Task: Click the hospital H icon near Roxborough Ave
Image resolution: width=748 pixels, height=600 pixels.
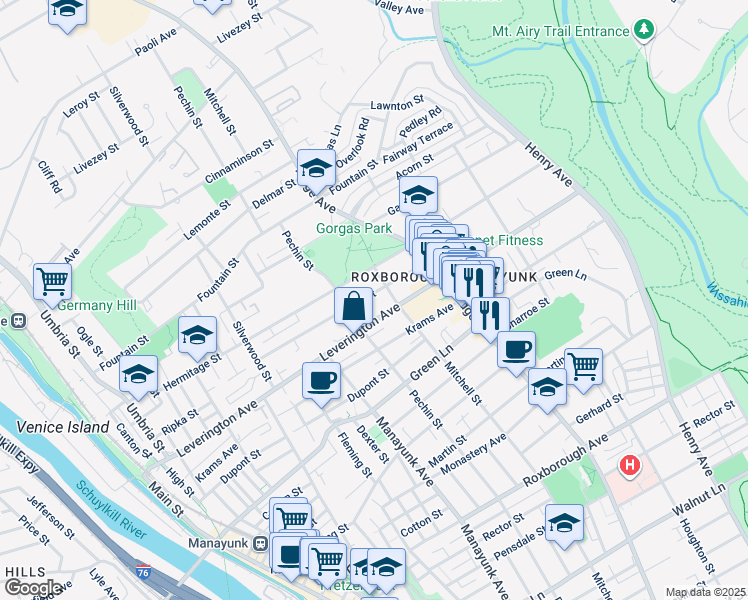Action: coord(630,465)
